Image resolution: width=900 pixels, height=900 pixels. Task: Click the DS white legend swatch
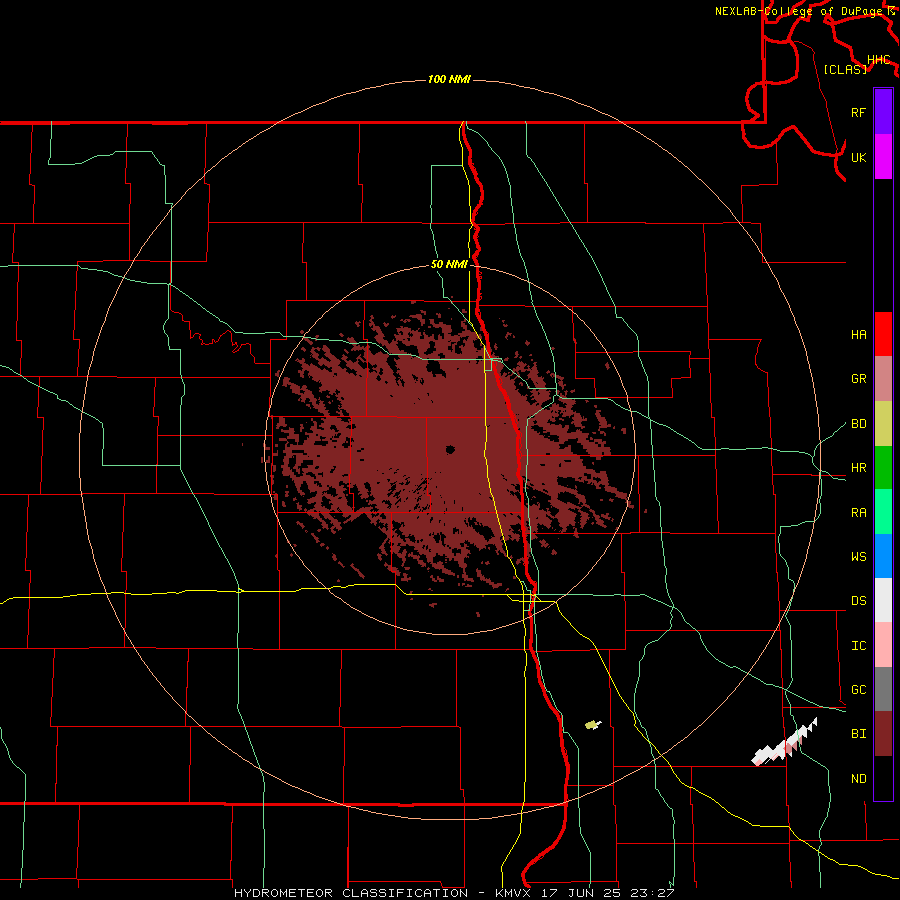(883, 600)
